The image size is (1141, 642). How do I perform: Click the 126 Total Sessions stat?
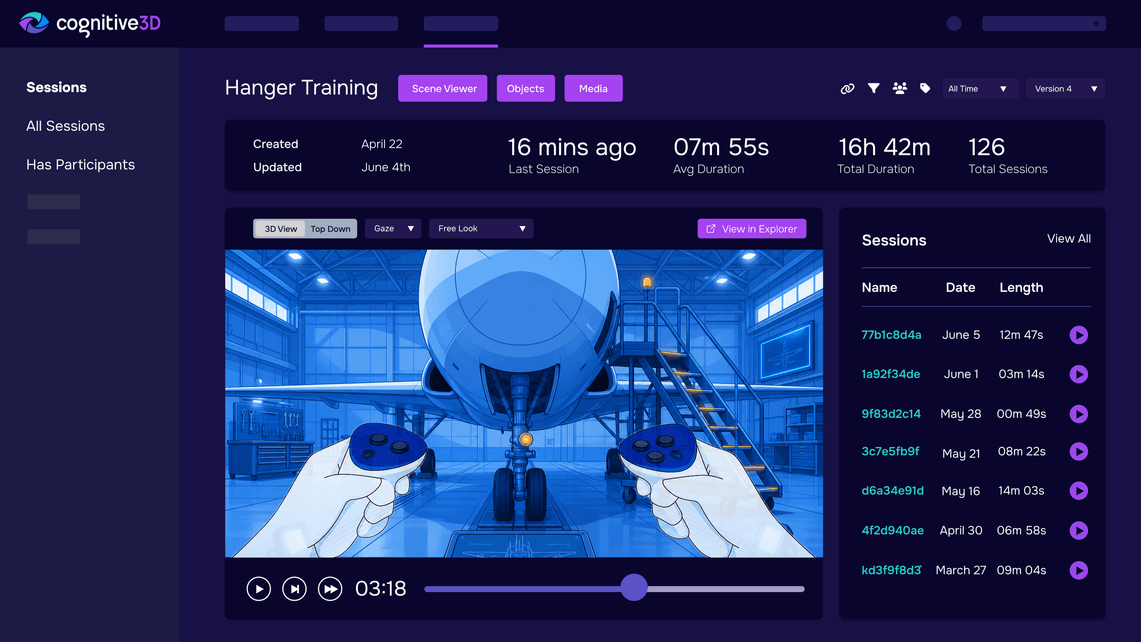pos(1008,156)
